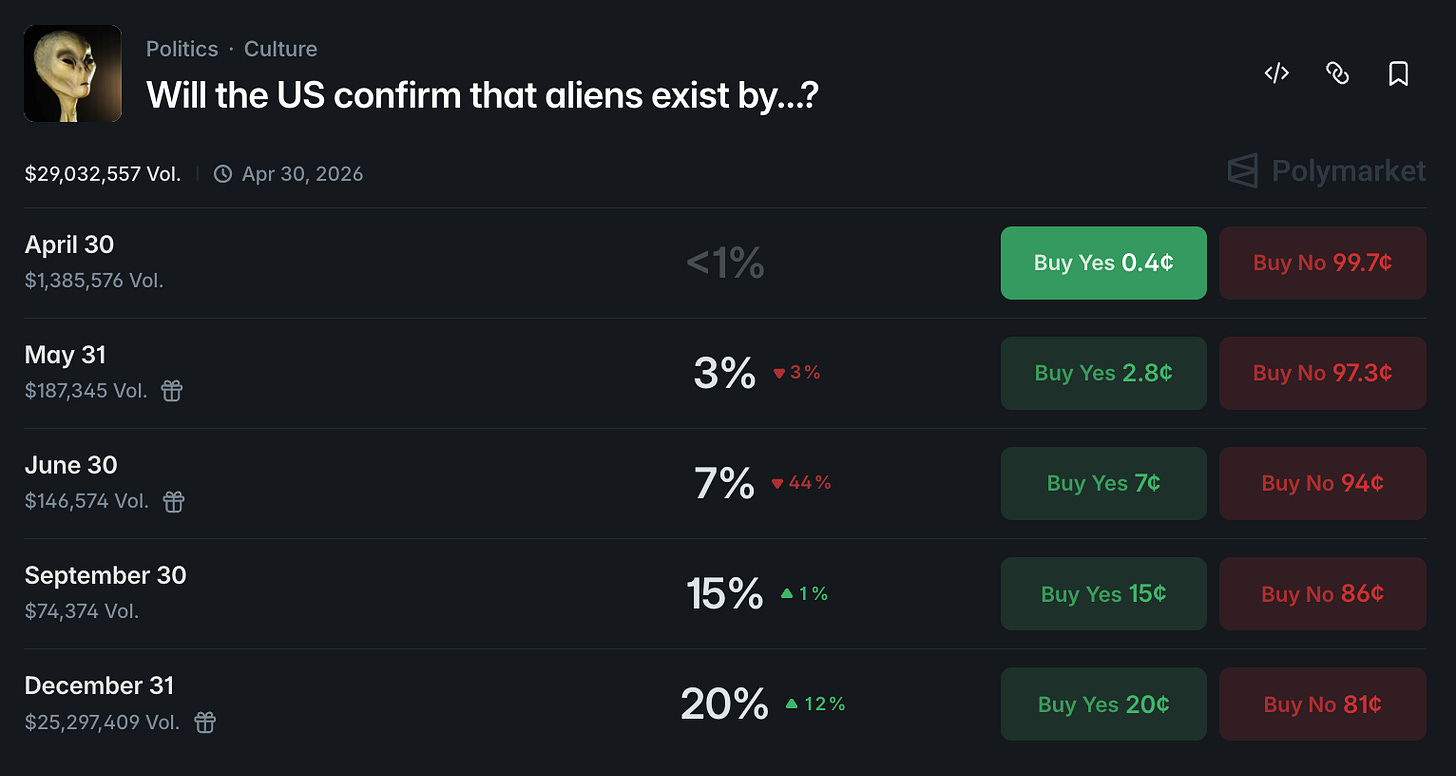Buy Yes at 0.4¢ for April 30
The width and height of the screenshot is (1456, 776).
1103,263
